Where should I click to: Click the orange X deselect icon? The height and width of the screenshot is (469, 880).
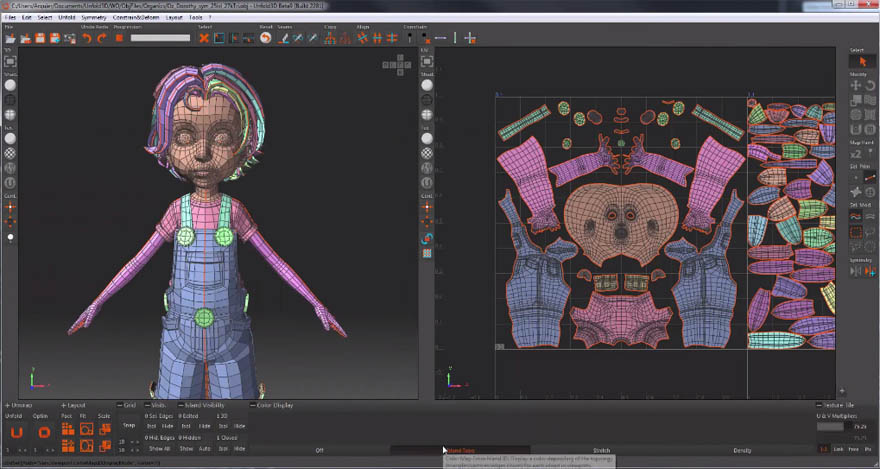pos(204,38)
